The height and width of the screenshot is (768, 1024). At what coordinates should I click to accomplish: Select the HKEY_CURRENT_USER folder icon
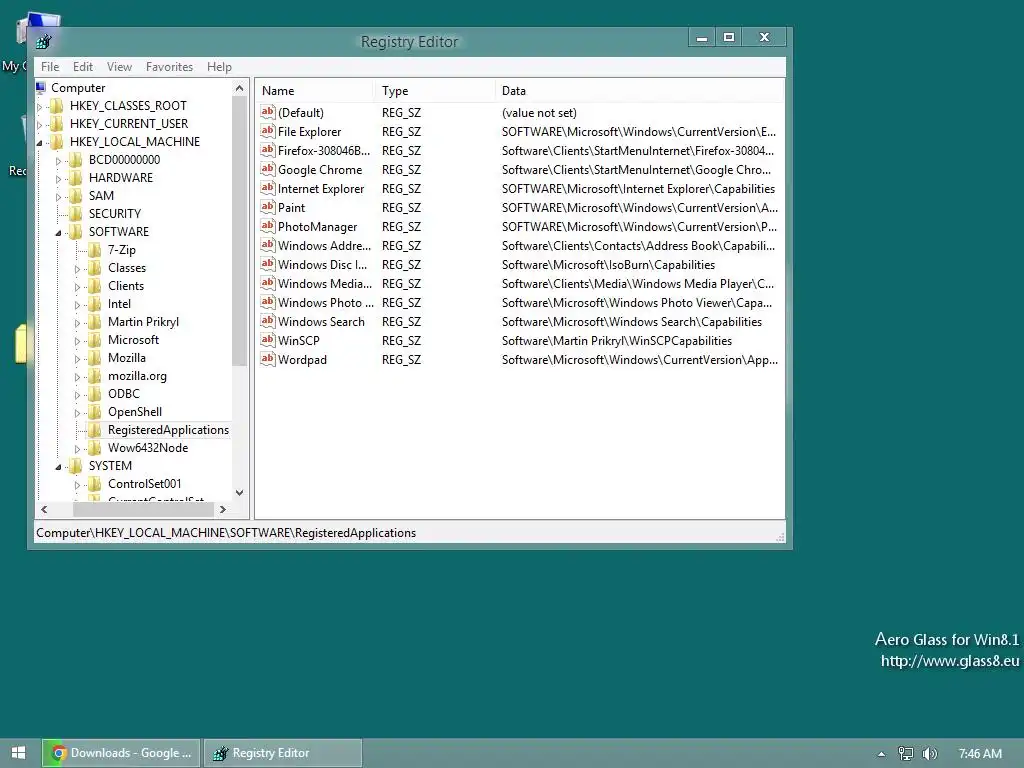(57, 123)
